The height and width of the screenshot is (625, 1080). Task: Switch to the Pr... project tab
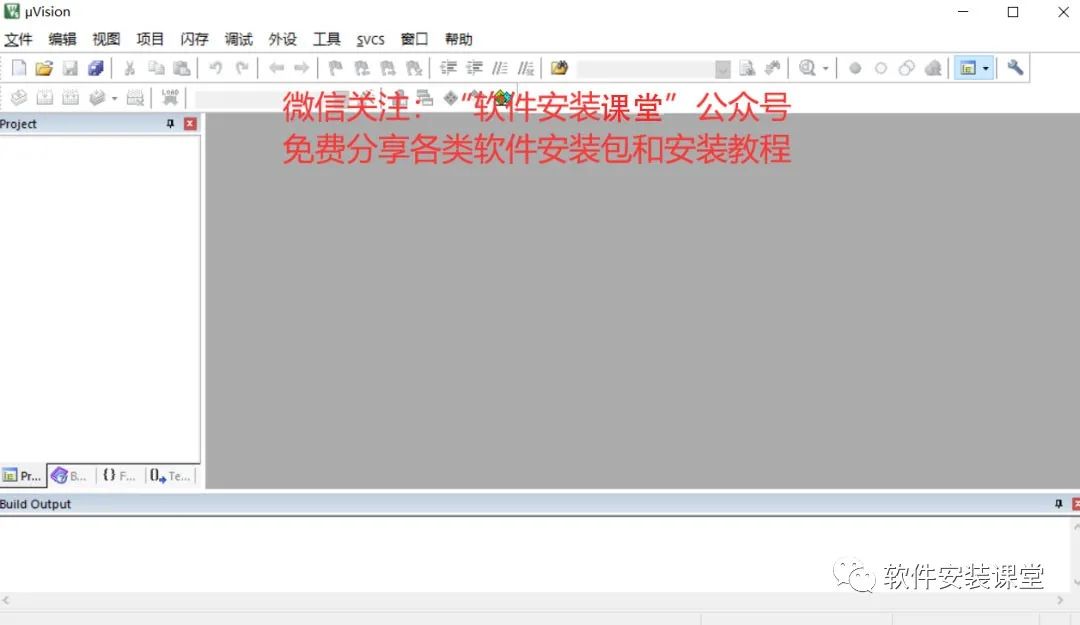(x=23, y=475)
